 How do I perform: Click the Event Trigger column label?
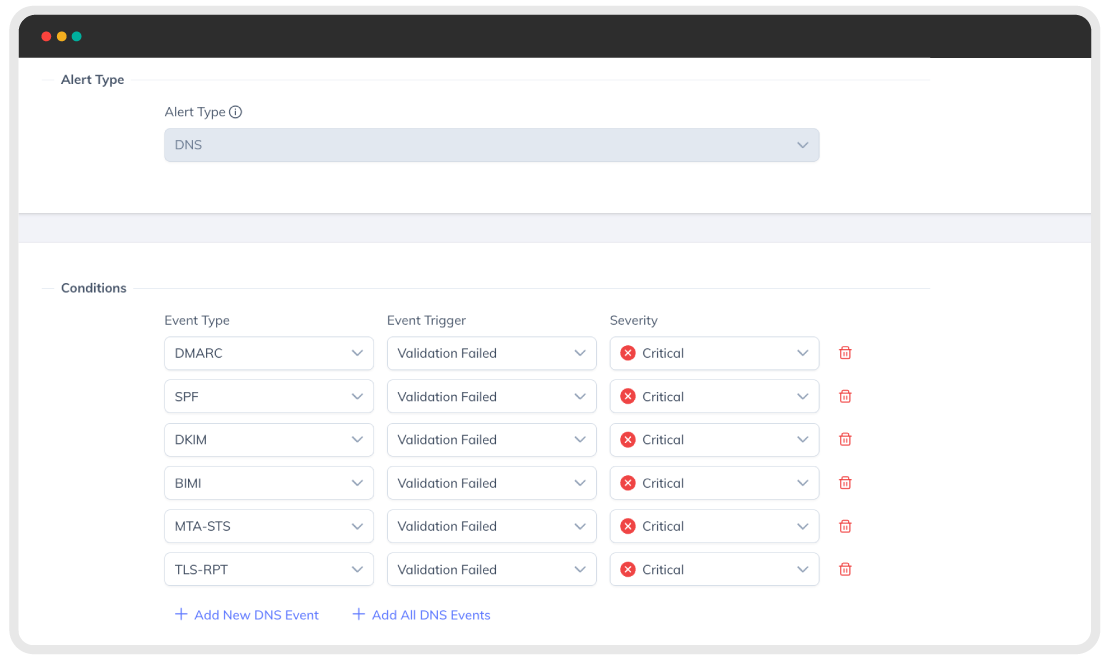(x=426, y=320)
